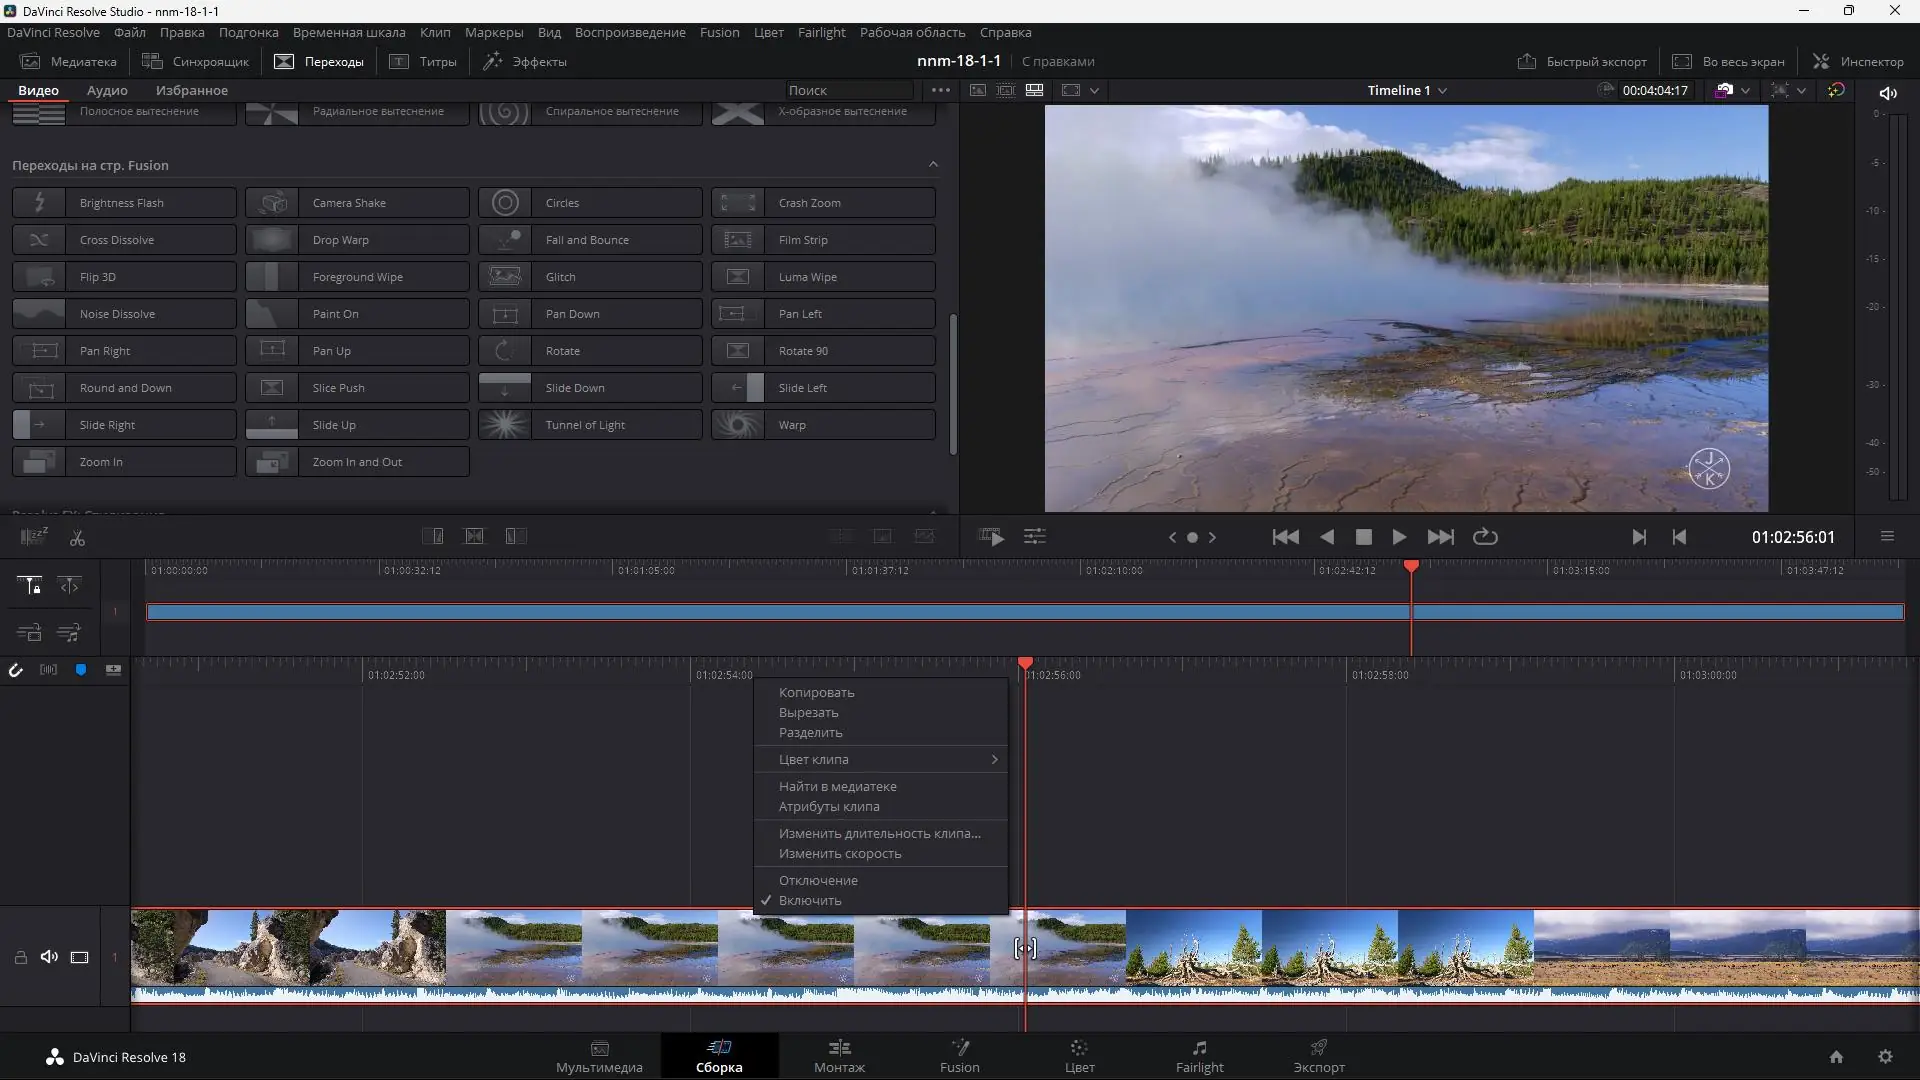Open the Timeline 1 dropdown

(x=1407, y=90)
